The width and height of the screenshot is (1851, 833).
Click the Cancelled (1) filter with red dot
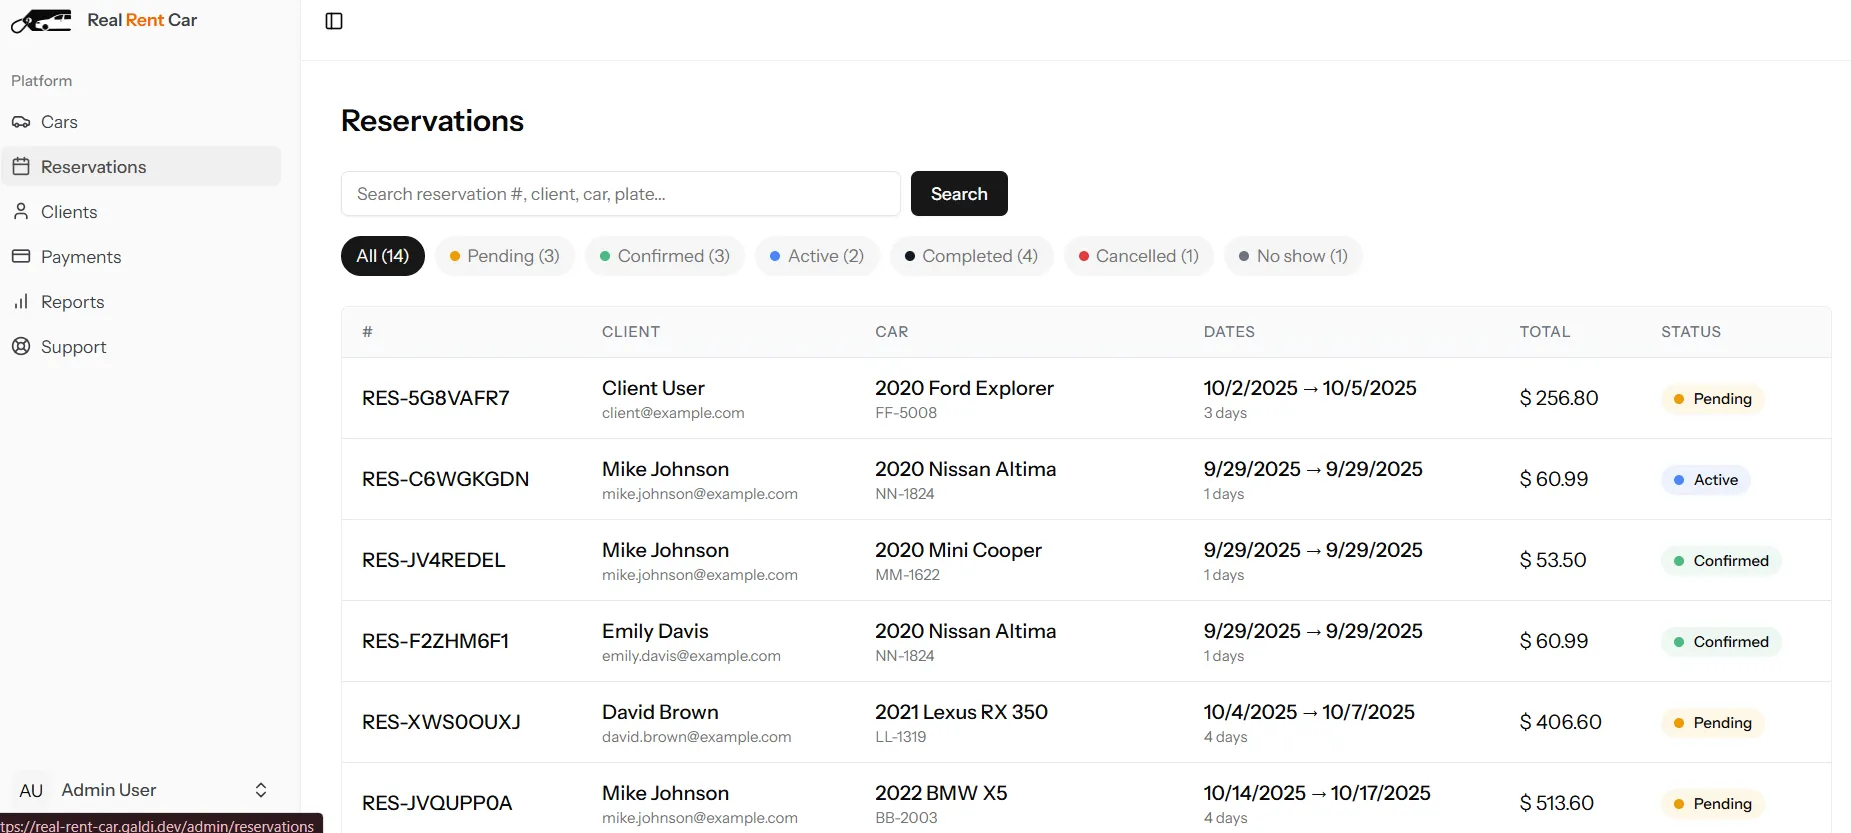pyautogui.click(x=1139, y=256)
